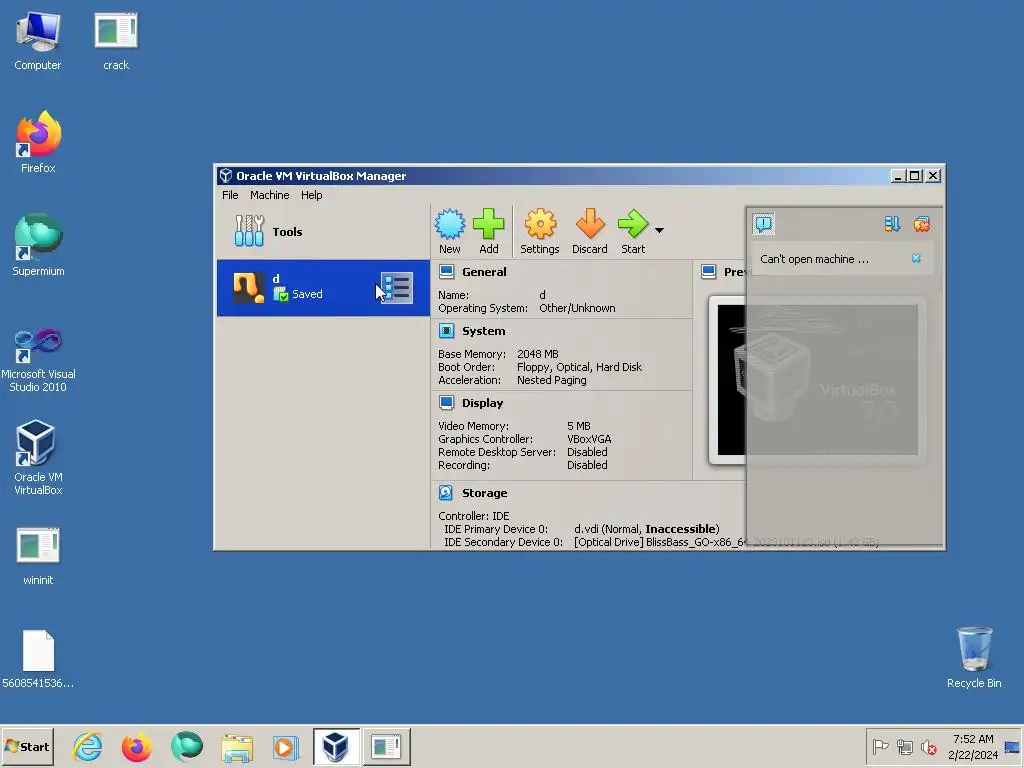Click the Remote Desktop Server Disabled value
This screenshot has width=1024, height=768.
[587, 452]
